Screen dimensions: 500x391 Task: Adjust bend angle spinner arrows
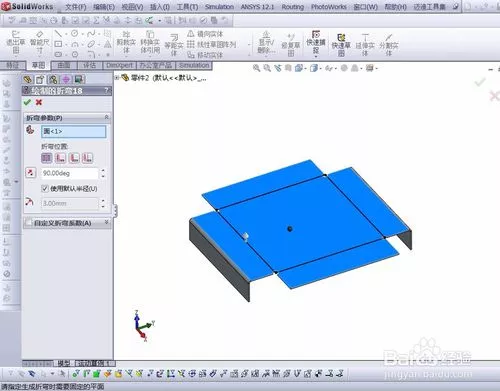103,173
